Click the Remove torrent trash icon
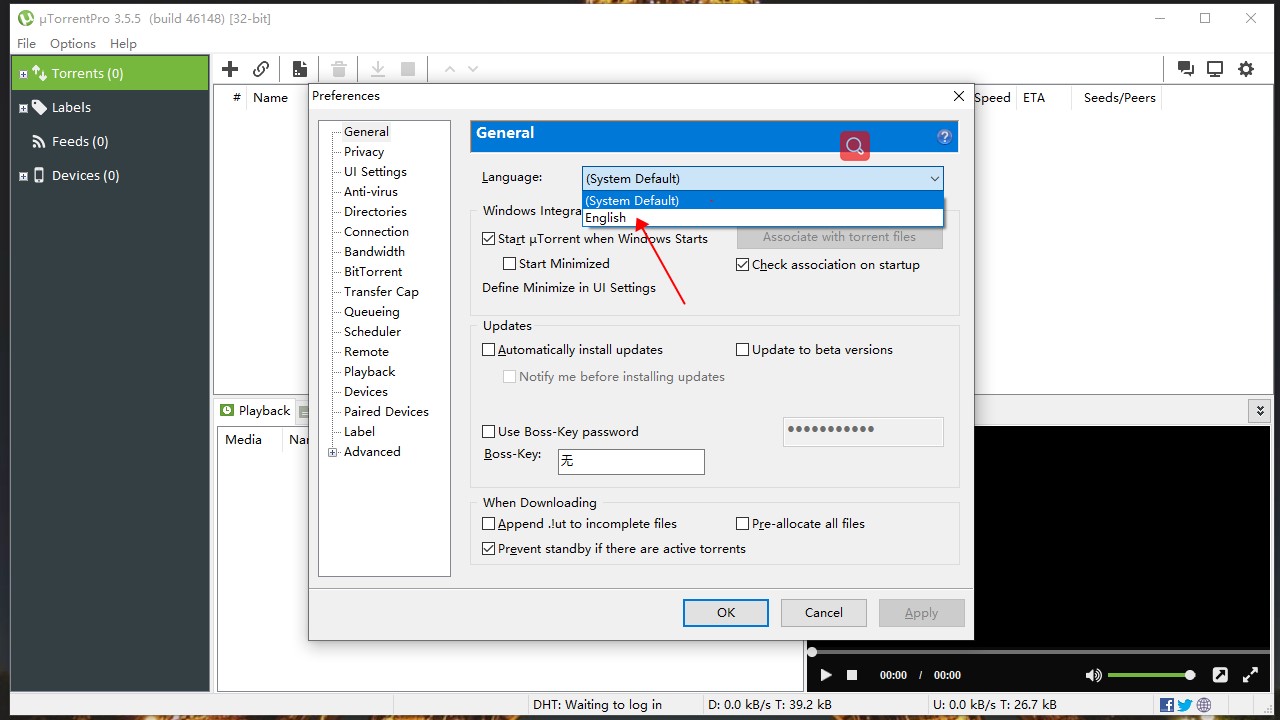This screenshot has width=1280, height=720. [339, 69]
